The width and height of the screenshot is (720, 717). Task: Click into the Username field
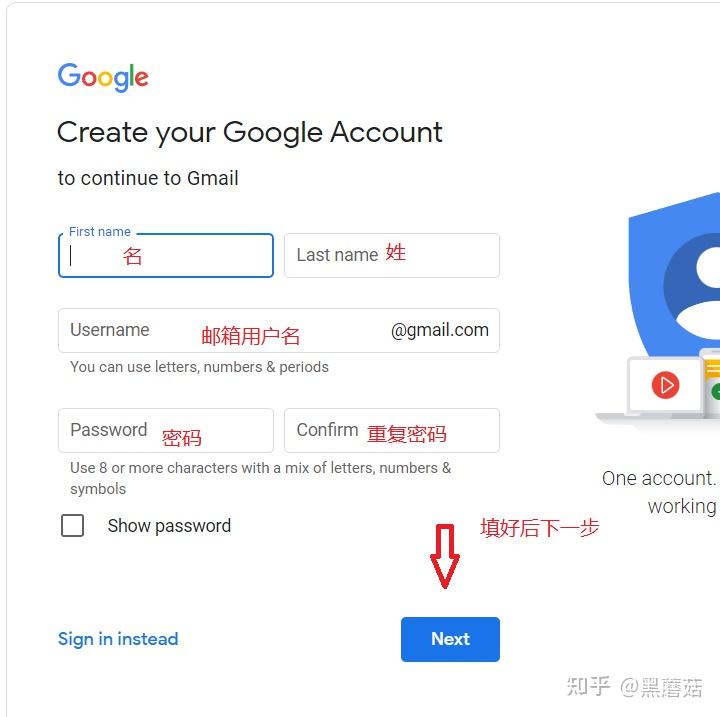point(279,331)
